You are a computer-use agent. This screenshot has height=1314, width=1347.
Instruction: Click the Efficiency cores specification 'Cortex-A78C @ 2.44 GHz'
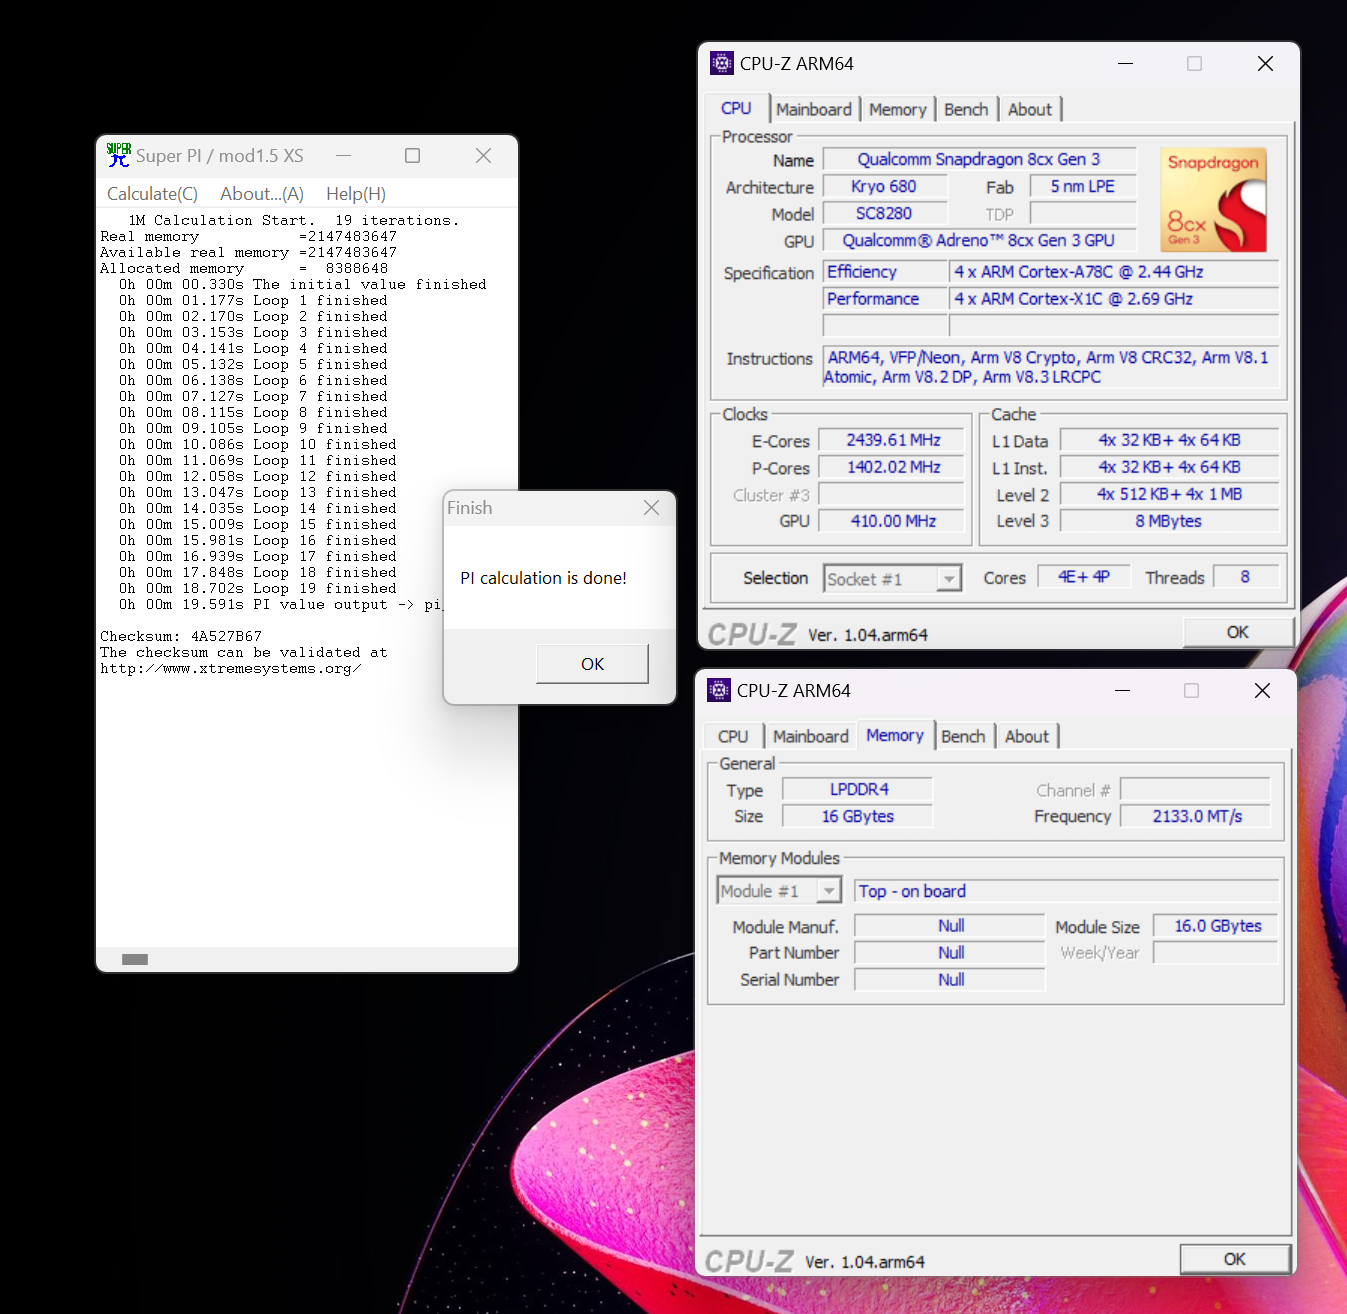pos(1114,272)
